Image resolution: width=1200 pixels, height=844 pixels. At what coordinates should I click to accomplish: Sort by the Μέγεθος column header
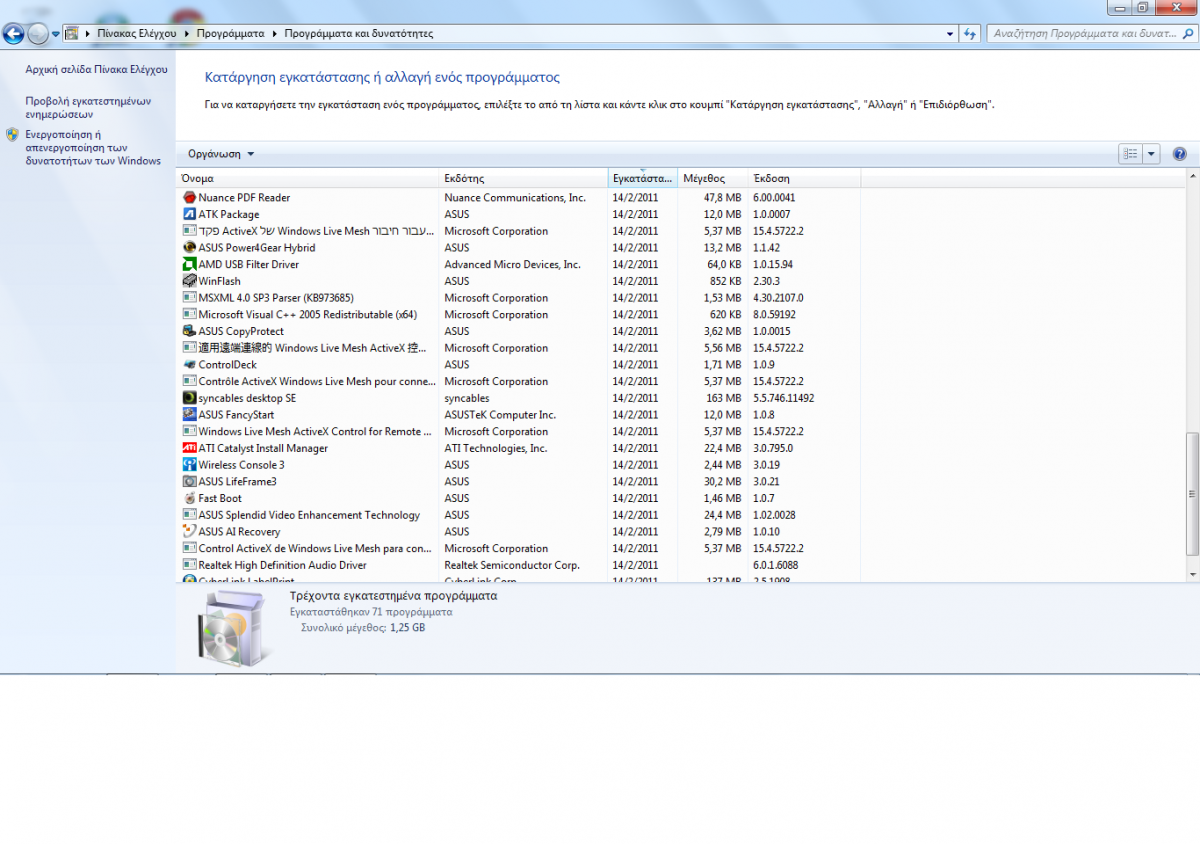[x=713, y=178]
